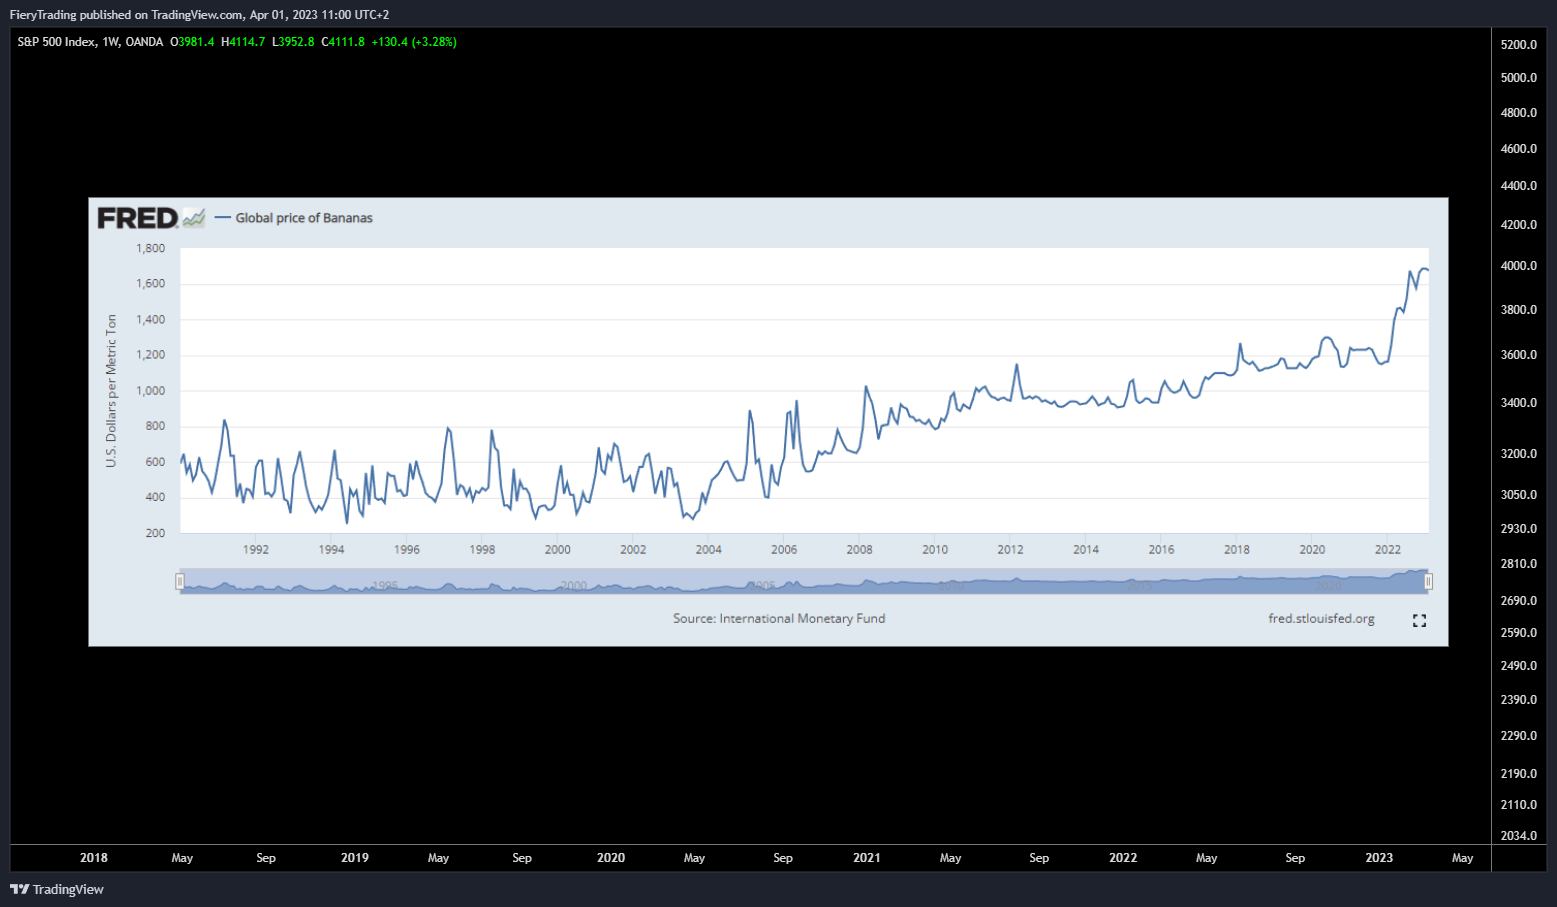1557x907 pixels.
Task: Click the TradingView logo at bottom left
Action: [57, 889]
